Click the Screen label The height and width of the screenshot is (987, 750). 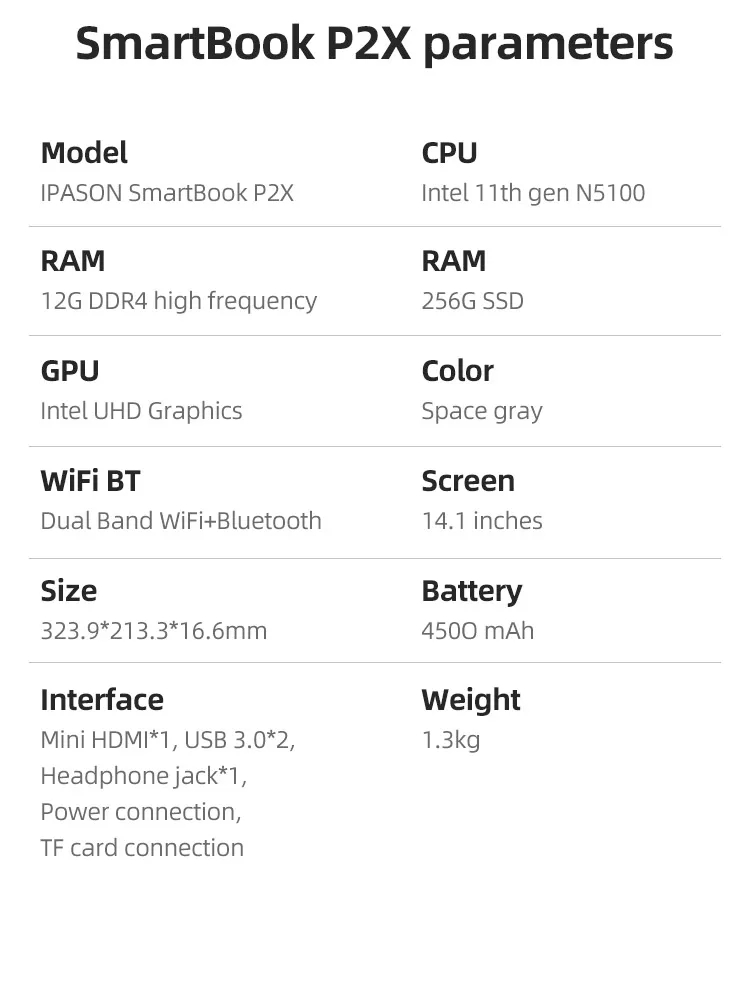click(x=468, y=481)
